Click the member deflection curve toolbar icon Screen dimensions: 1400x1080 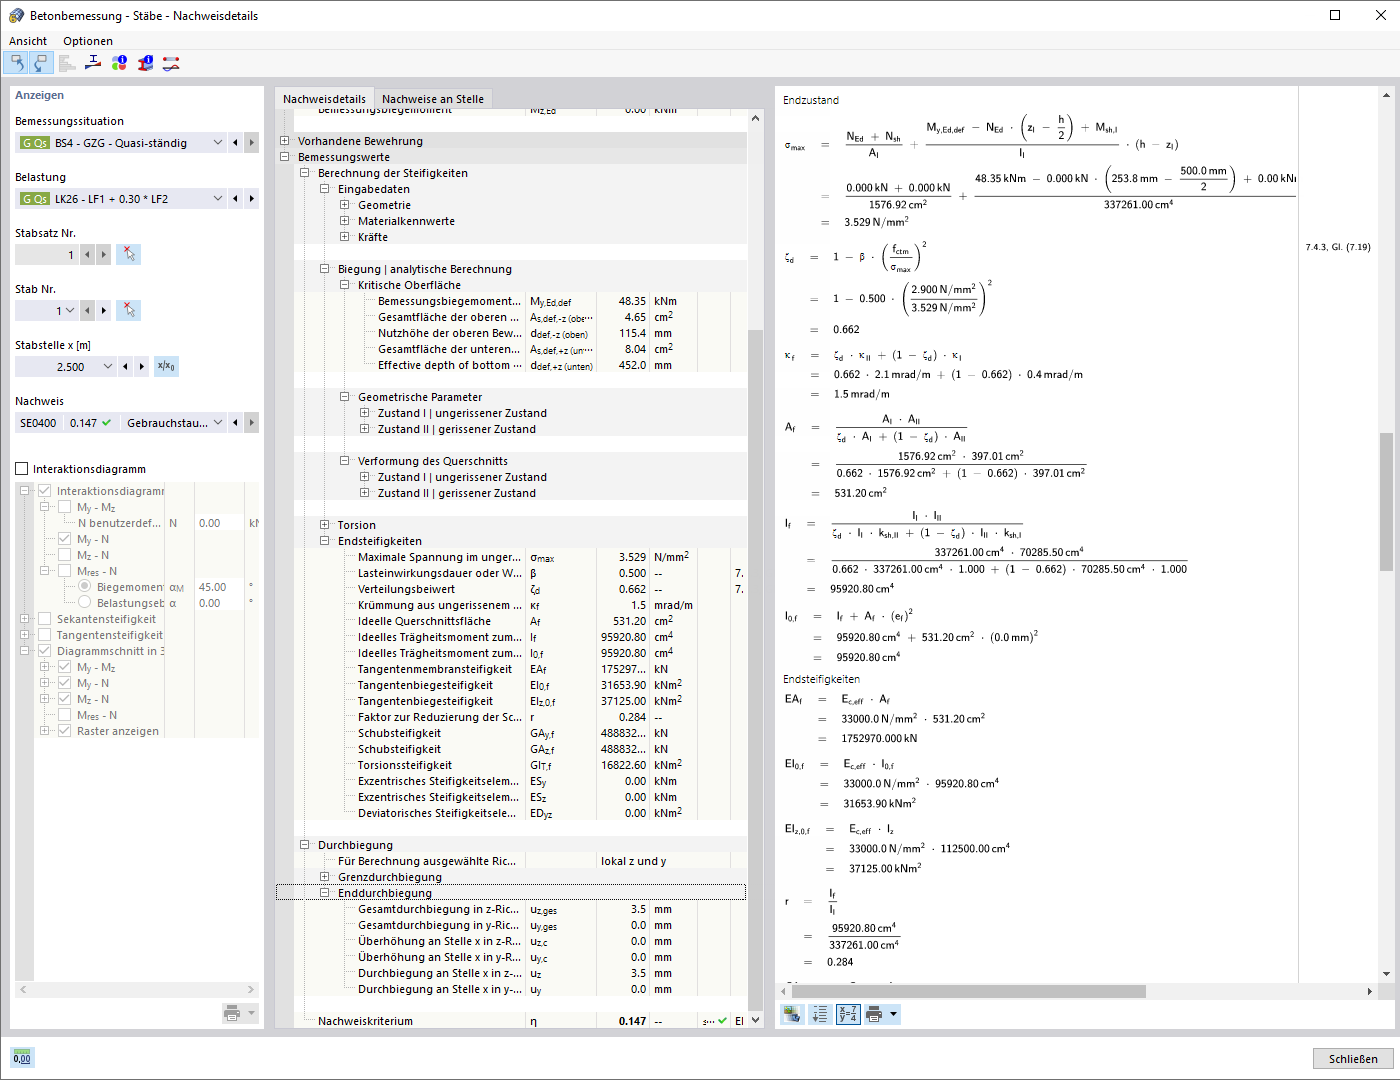(171, 63)
